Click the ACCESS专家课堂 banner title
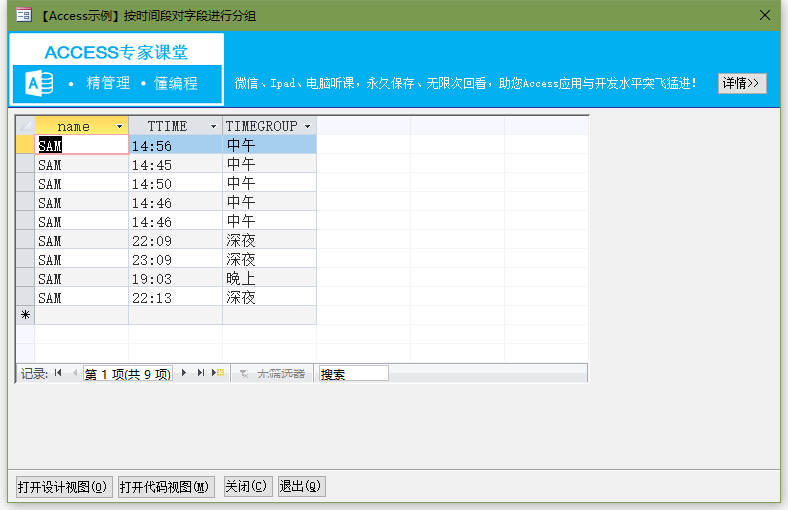This screenshot has height=510, width=788. tap(116, 52)
